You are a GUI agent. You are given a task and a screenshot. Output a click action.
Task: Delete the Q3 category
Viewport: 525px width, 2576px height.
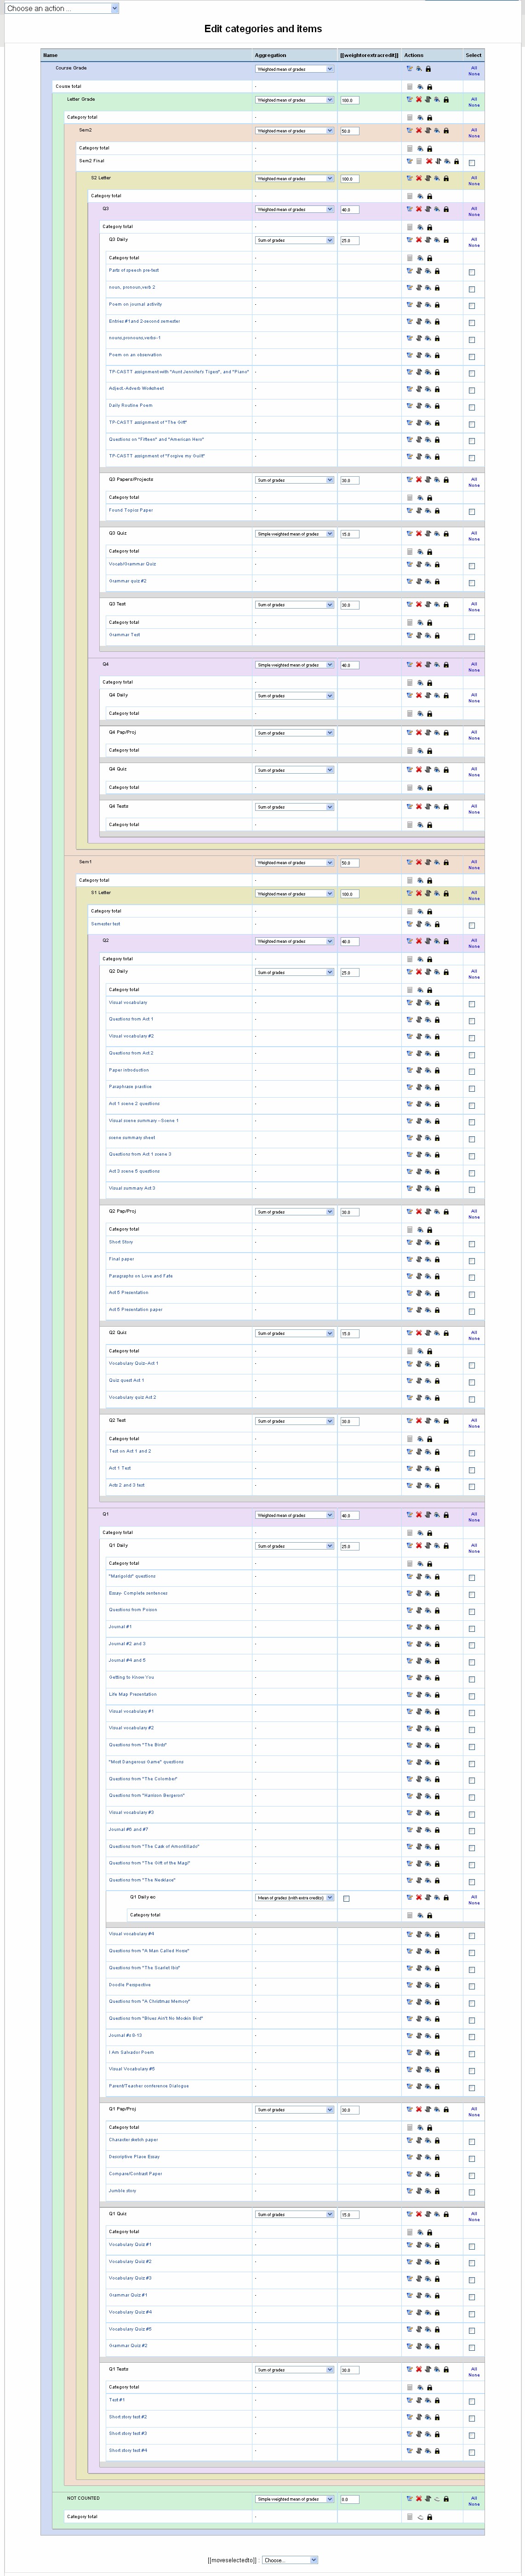(419, 210)
